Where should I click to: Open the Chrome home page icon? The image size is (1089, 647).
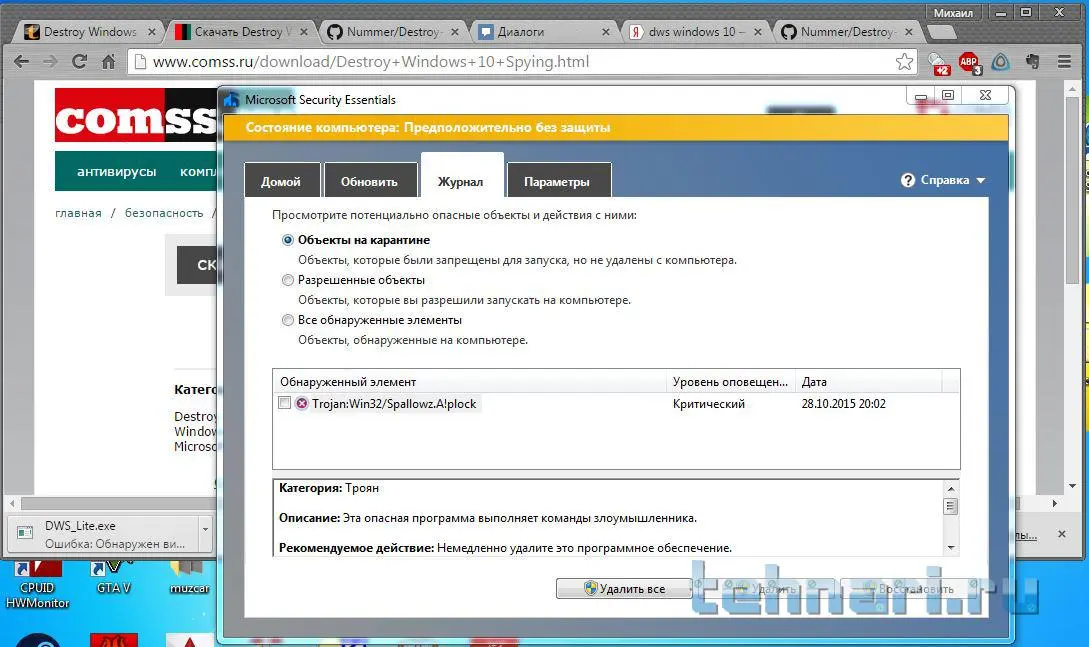pos(108,62)
